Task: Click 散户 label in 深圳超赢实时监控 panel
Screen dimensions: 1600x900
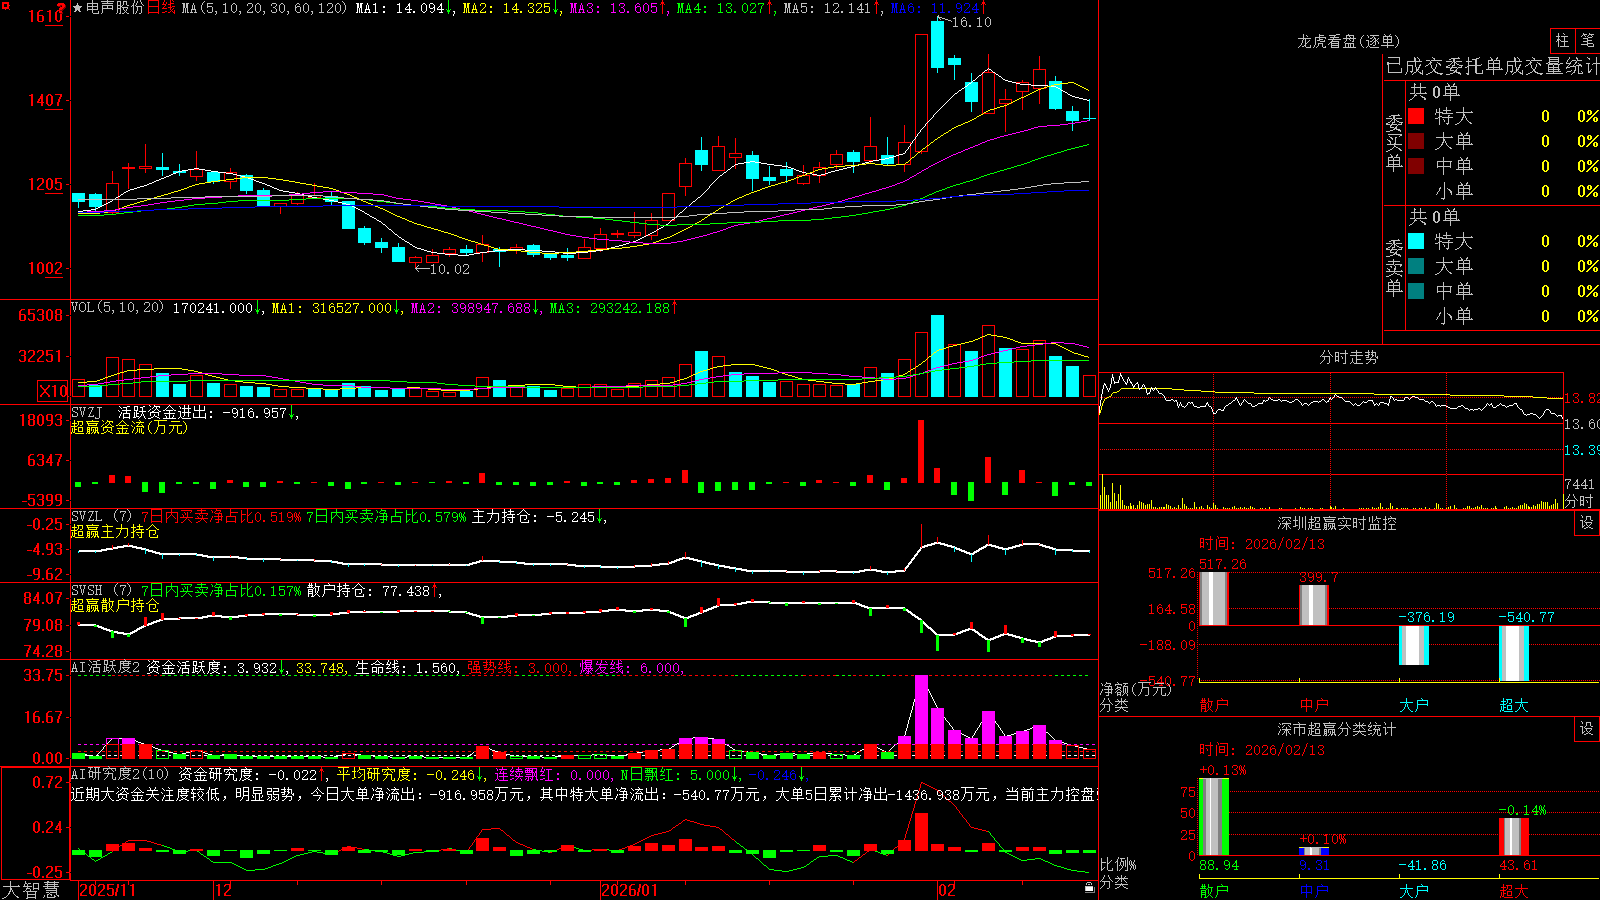Action: pyautogui.click(x=1214, y=705)
